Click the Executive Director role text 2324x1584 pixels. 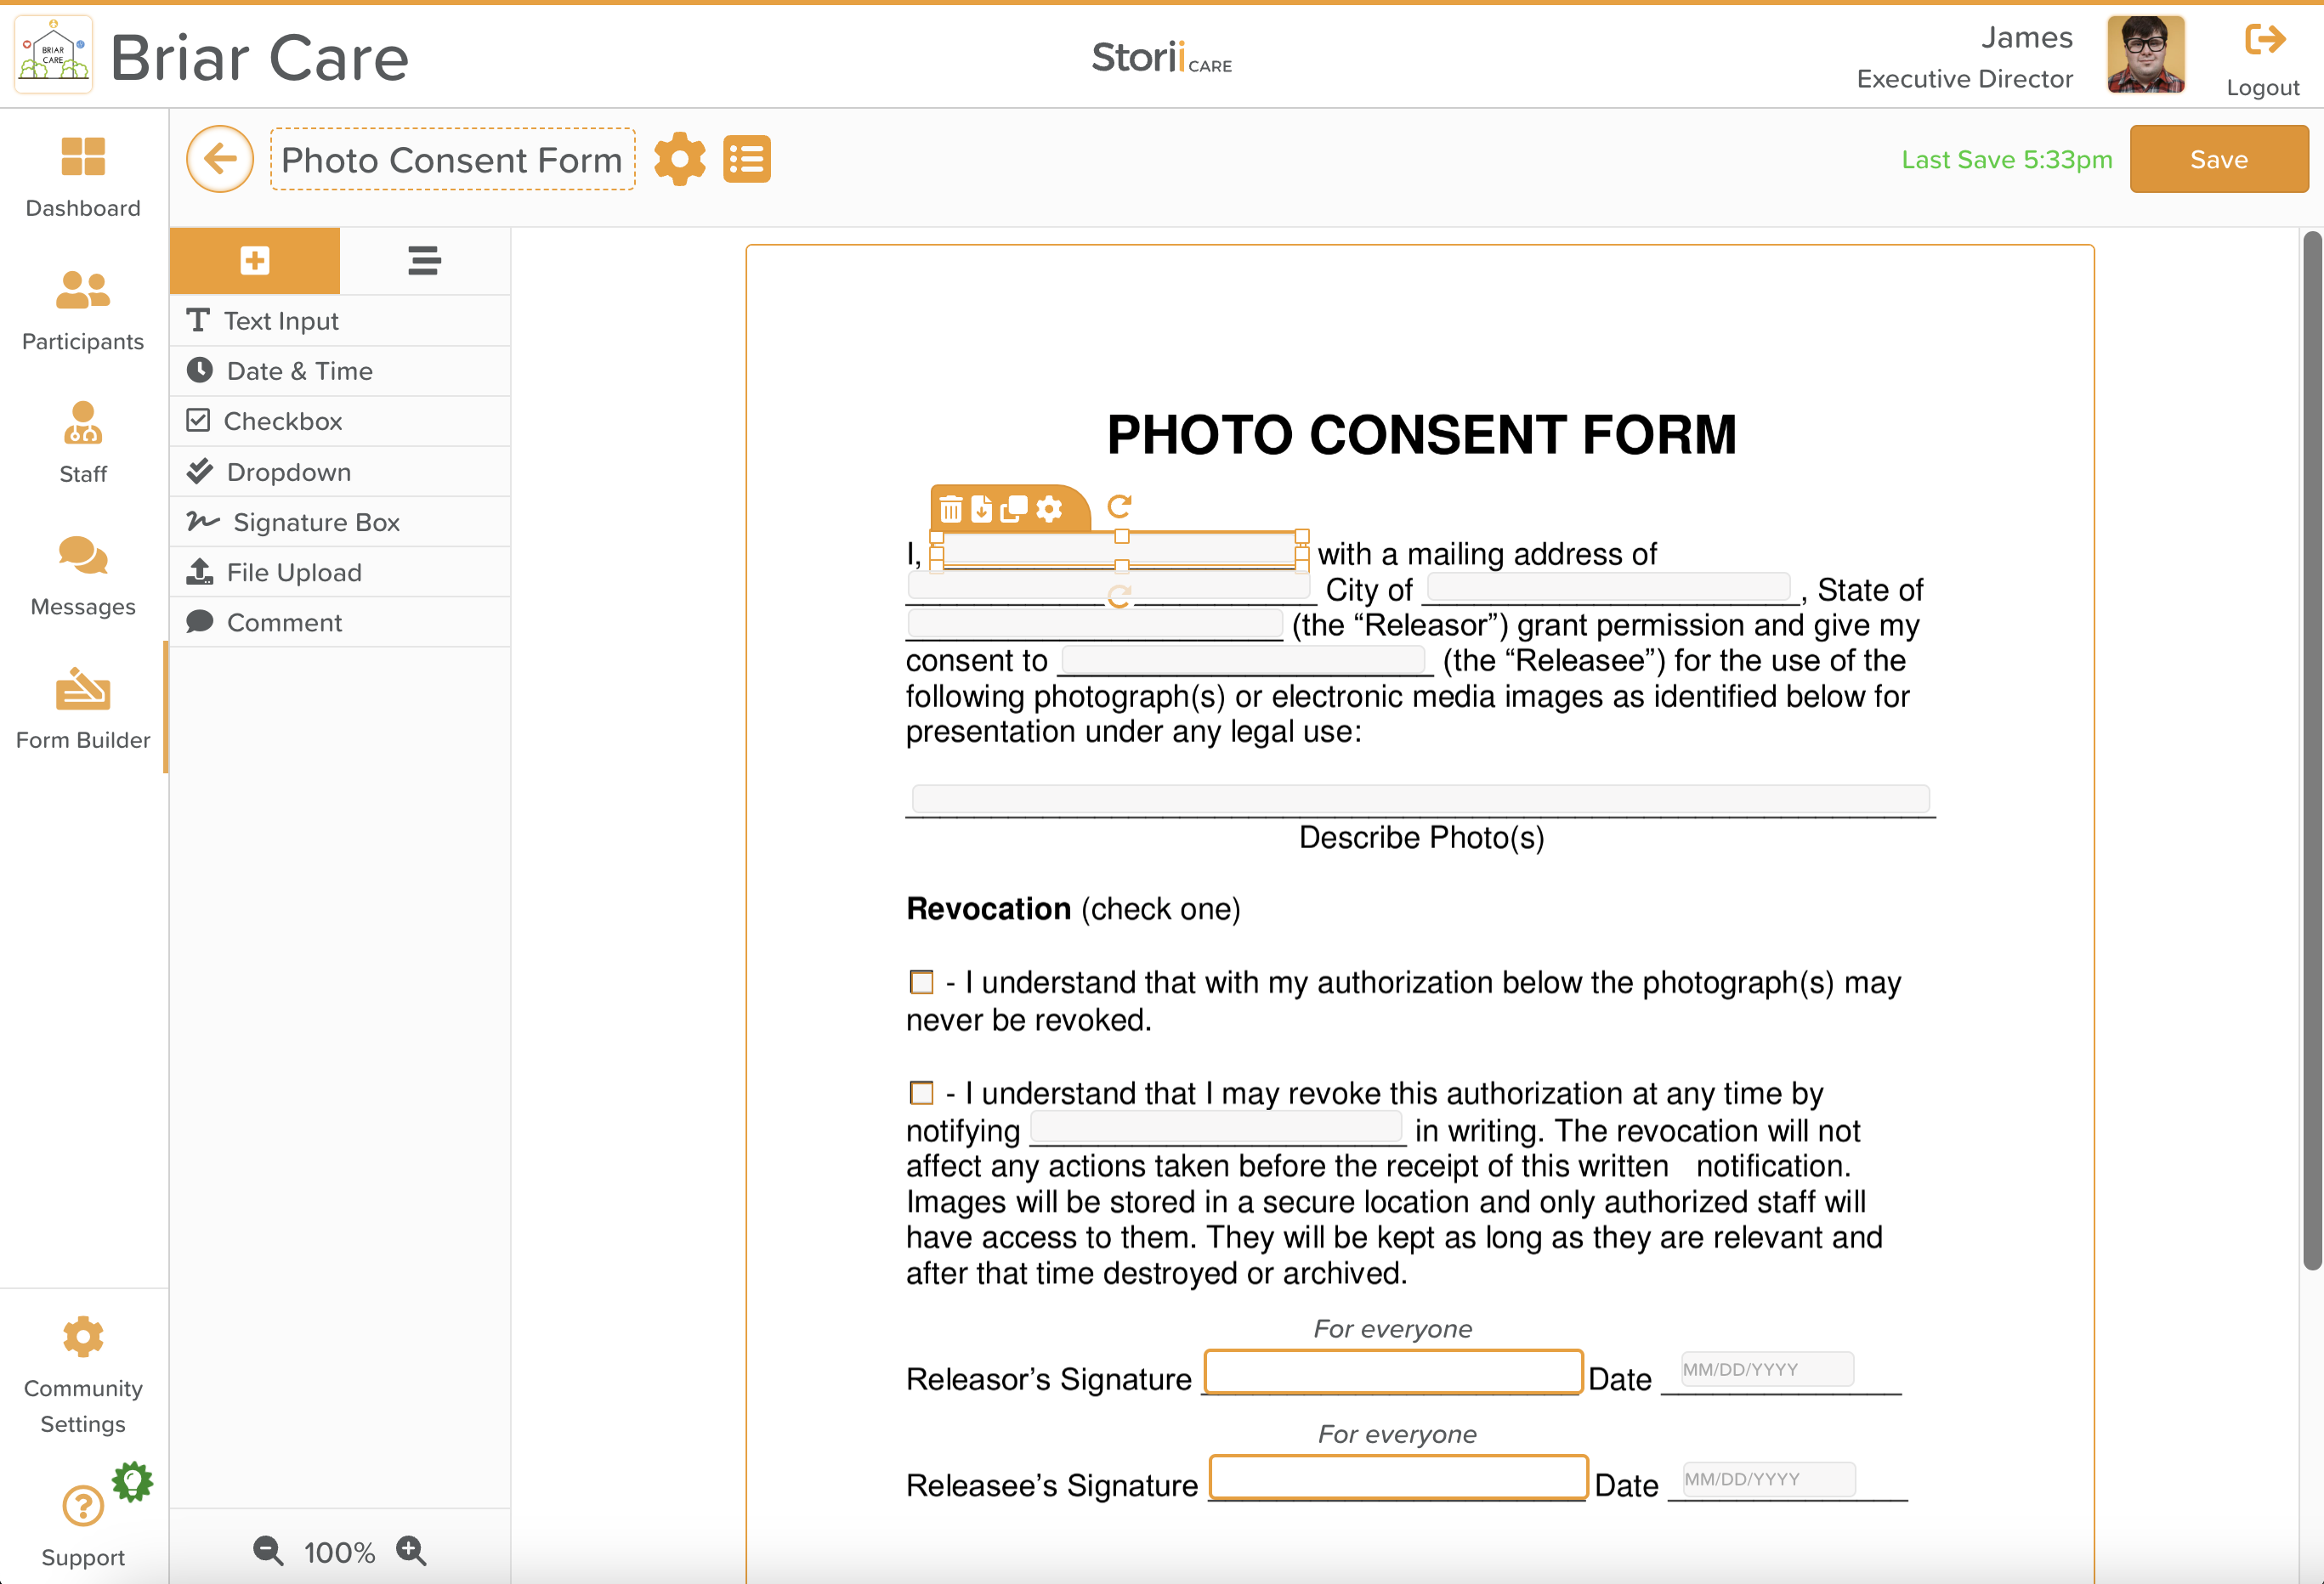coord(1964,79)
